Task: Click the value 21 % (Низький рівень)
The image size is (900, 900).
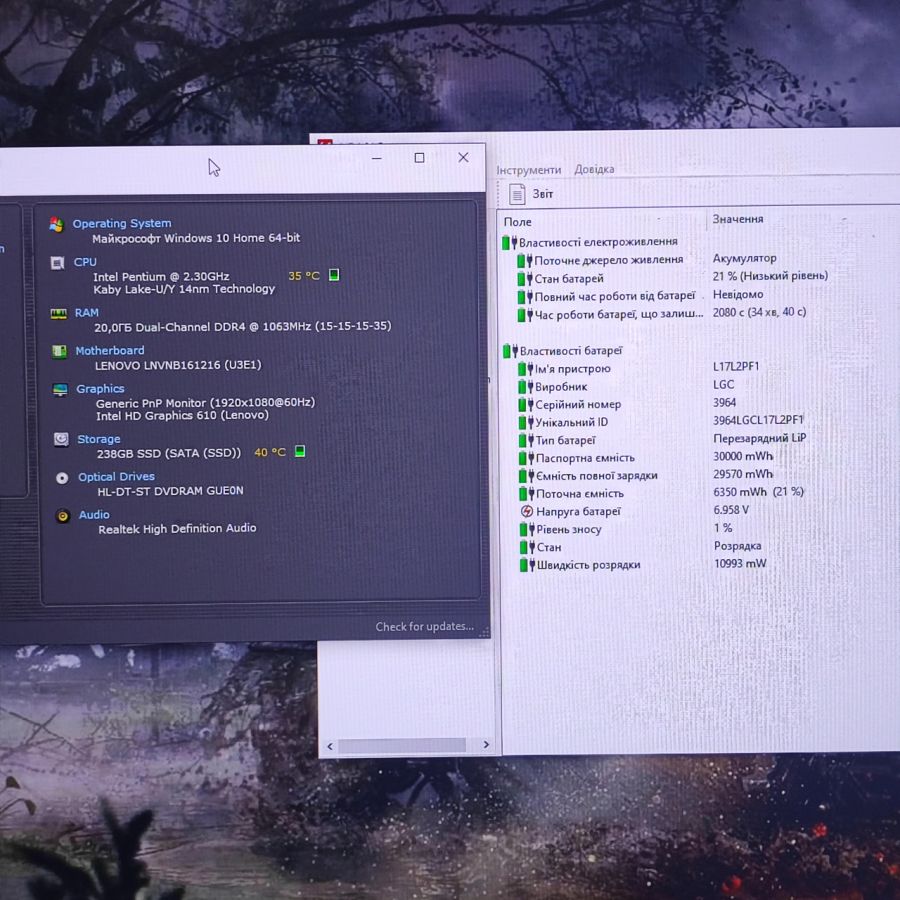Action: tap(770, 276)
